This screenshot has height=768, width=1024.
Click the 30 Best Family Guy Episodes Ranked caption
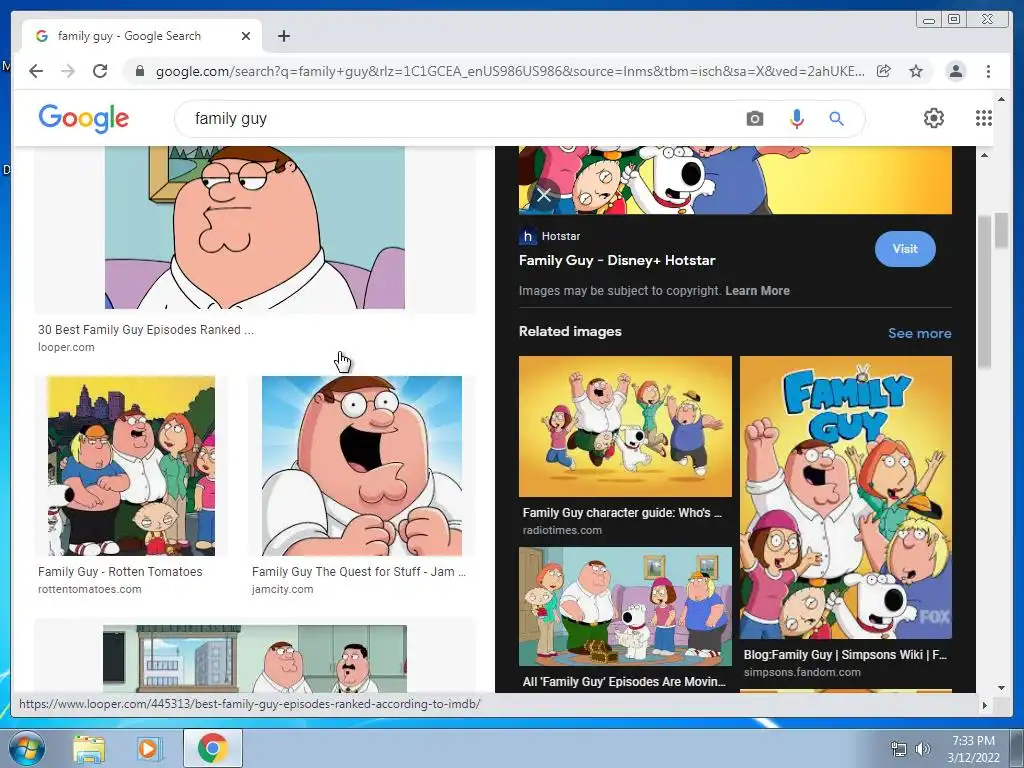coord(146,330)
